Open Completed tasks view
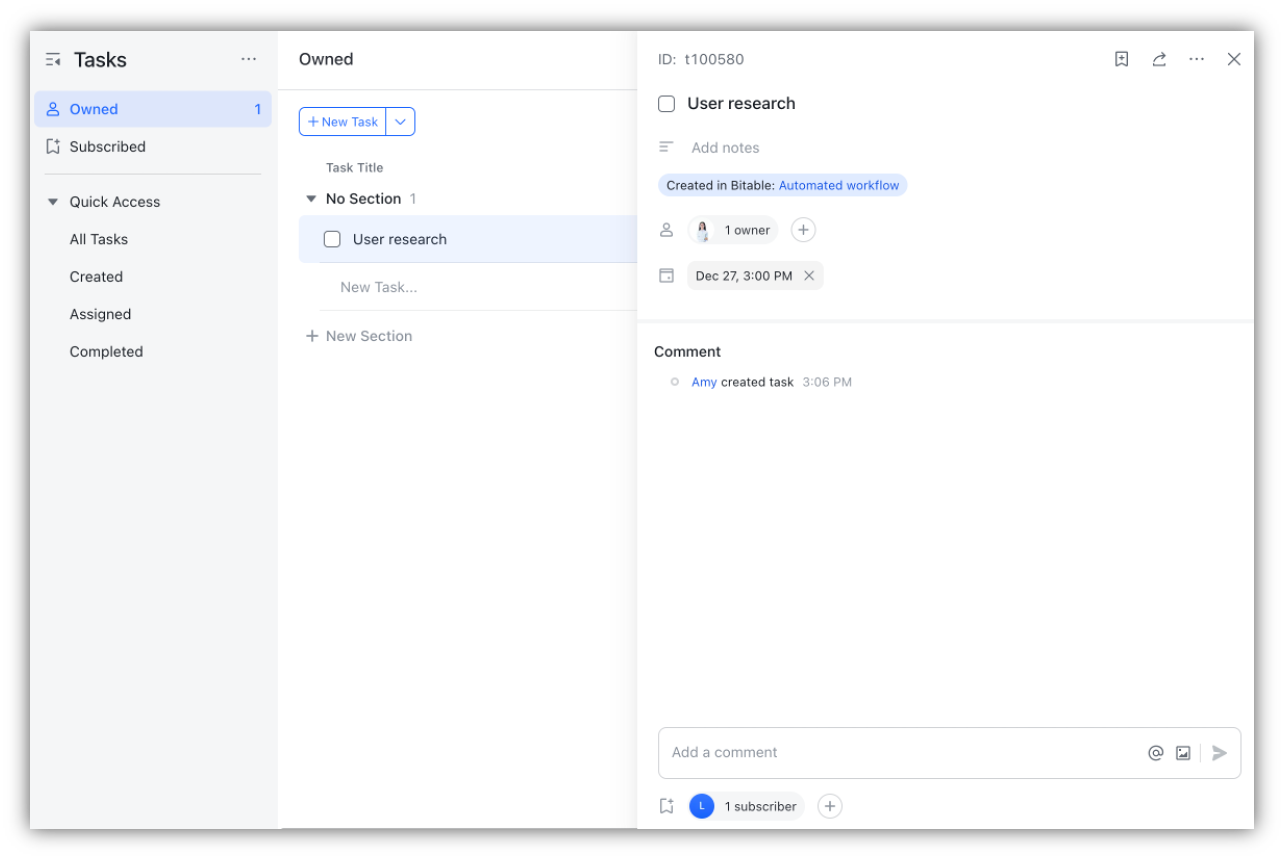 click(106, 352)
